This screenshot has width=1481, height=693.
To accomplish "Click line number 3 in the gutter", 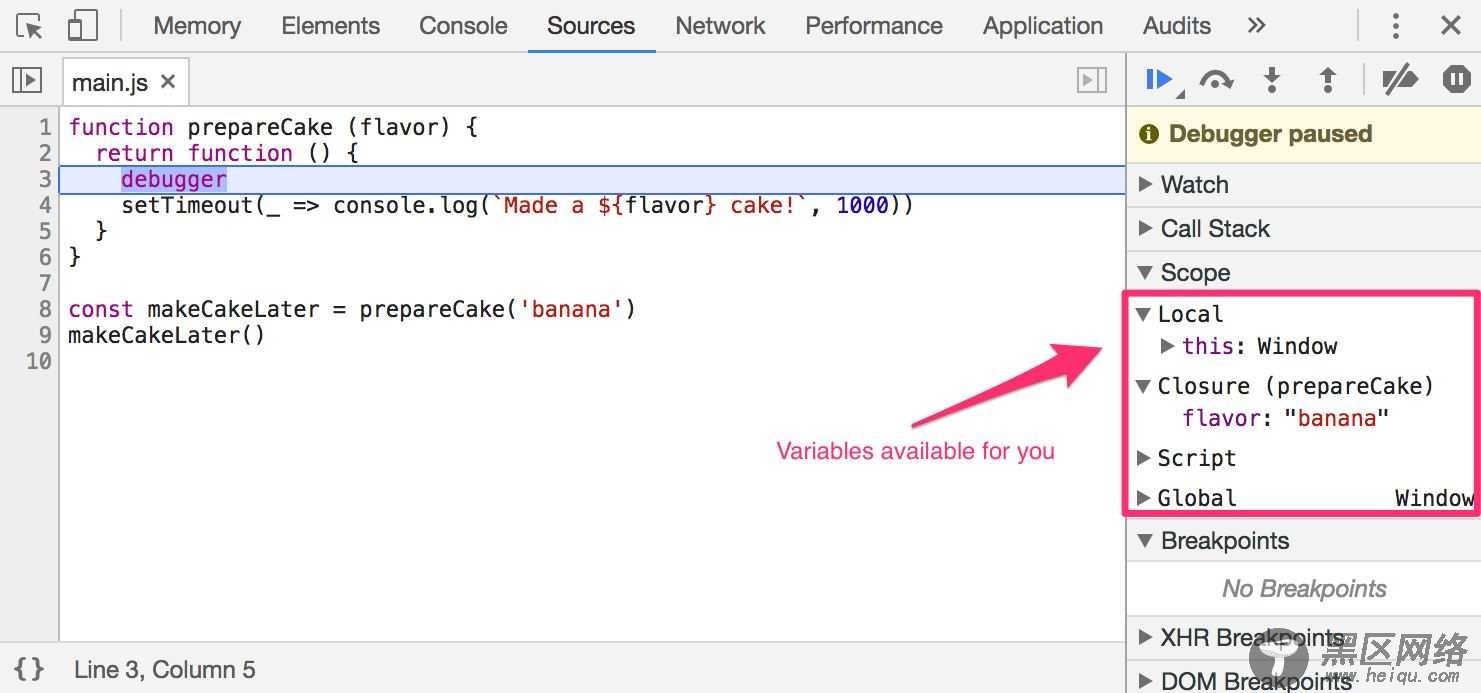I will coord(45,179).
